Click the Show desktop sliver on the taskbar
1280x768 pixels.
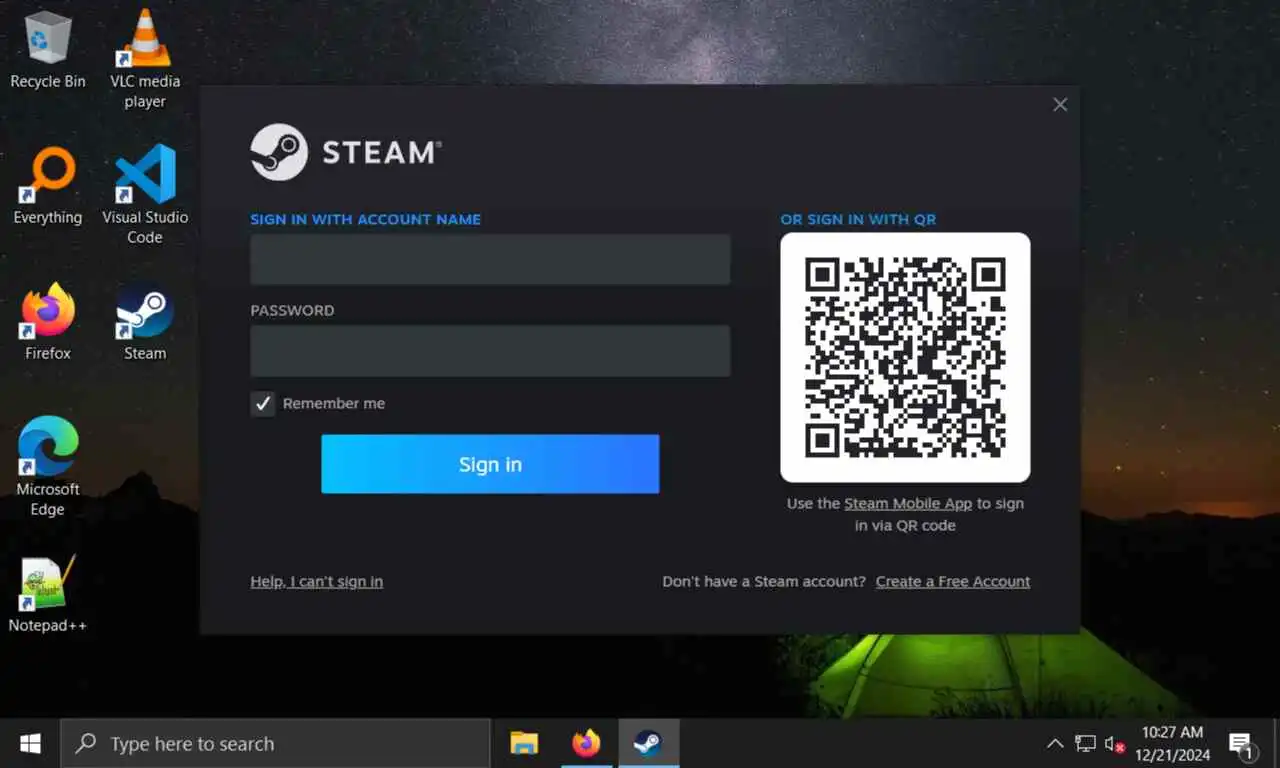[x=1276, y=744]
